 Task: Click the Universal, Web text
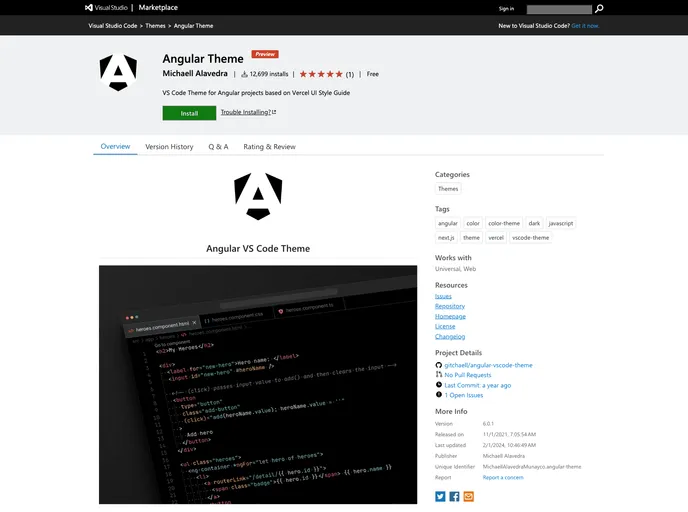pyautogui.click(x=455, y=269)
